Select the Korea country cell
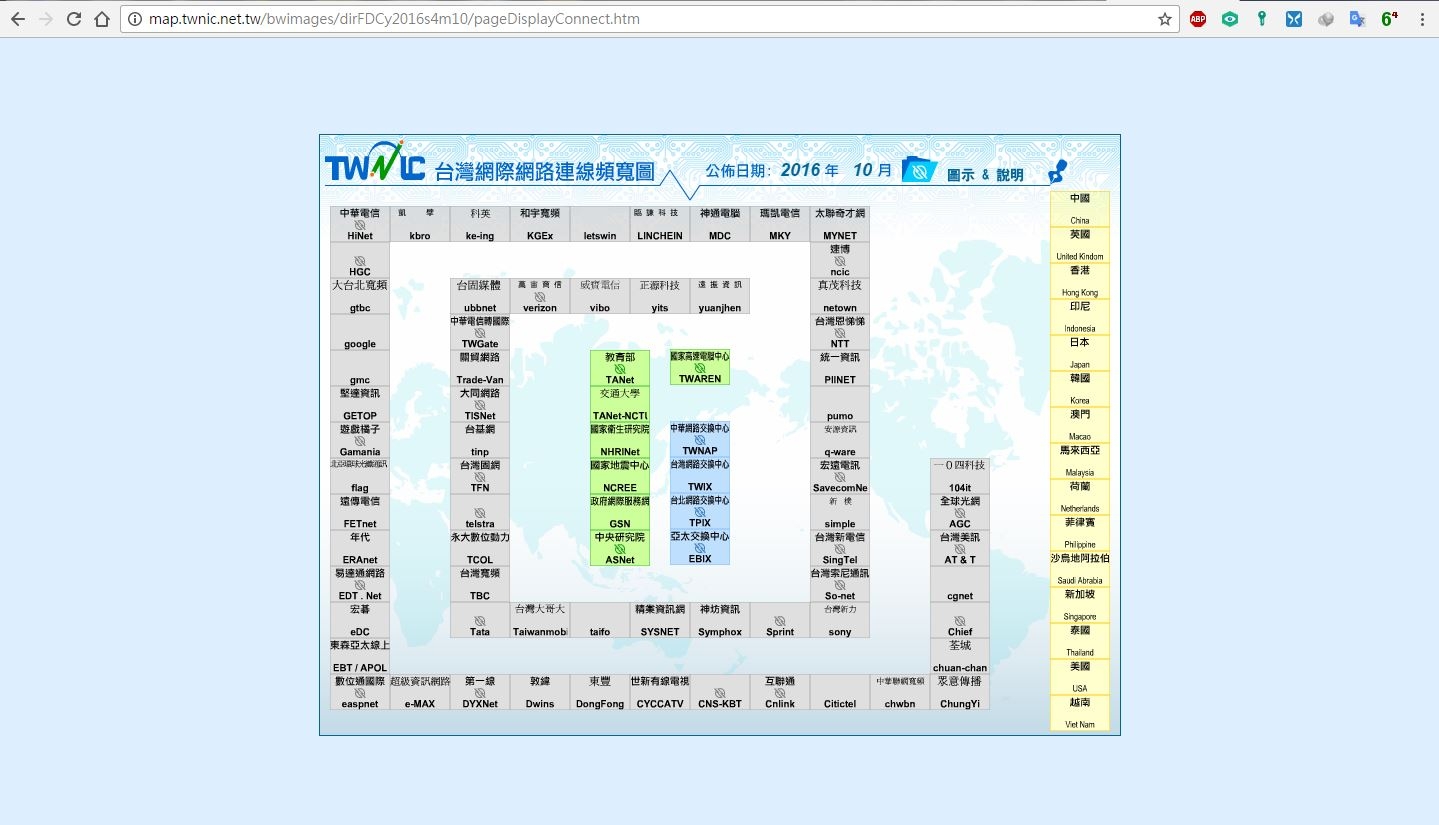This screenshot has width=1439, height=825. (1080, 389)
